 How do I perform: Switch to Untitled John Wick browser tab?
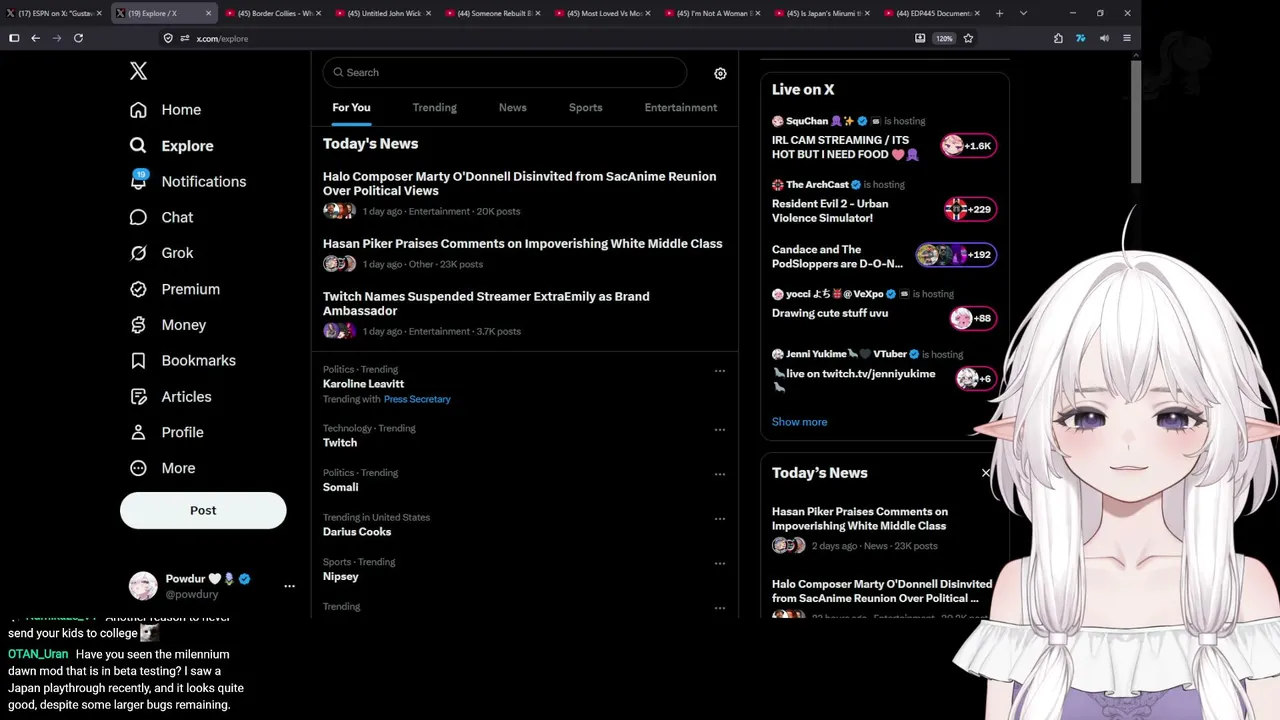click(384, 13)
